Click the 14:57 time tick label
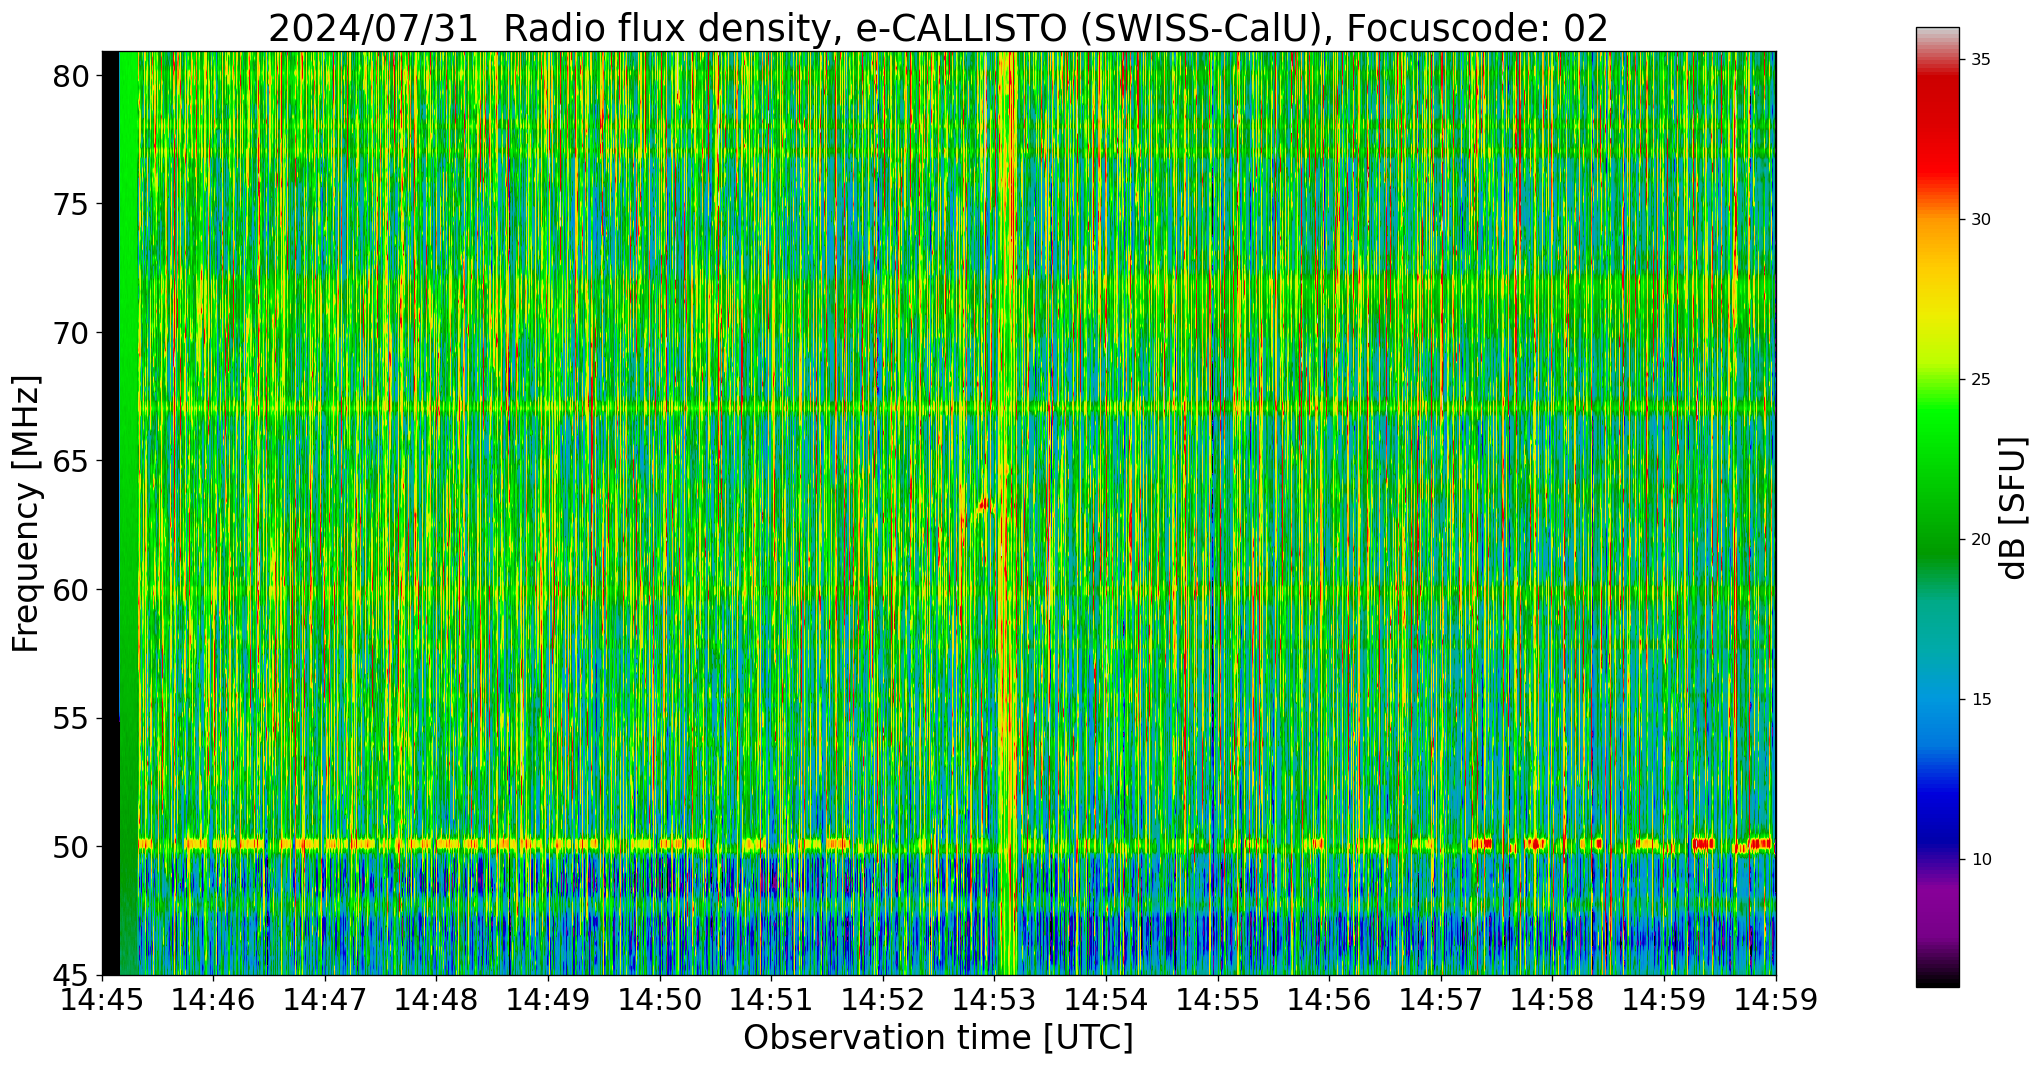The height and width of the screenshot is (1067, 2043). pos(1441,999)
